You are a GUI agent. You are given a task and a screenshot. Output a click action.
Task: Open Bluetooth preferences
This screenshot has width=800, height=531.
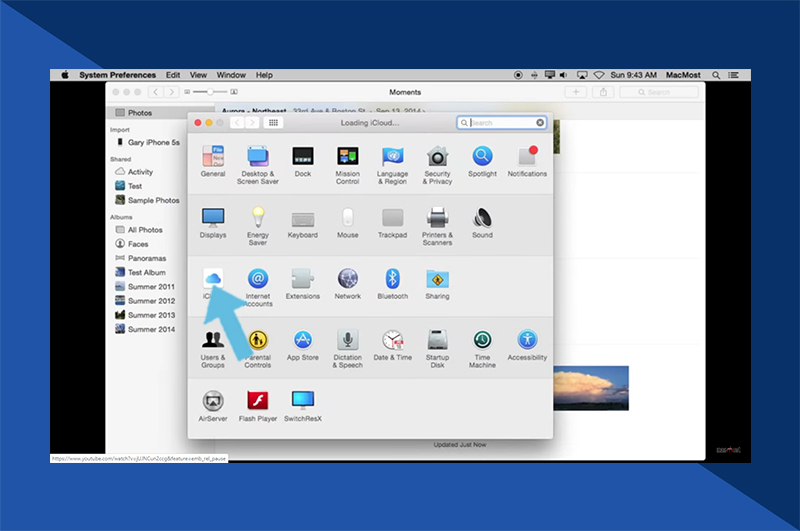pos(392,284)
